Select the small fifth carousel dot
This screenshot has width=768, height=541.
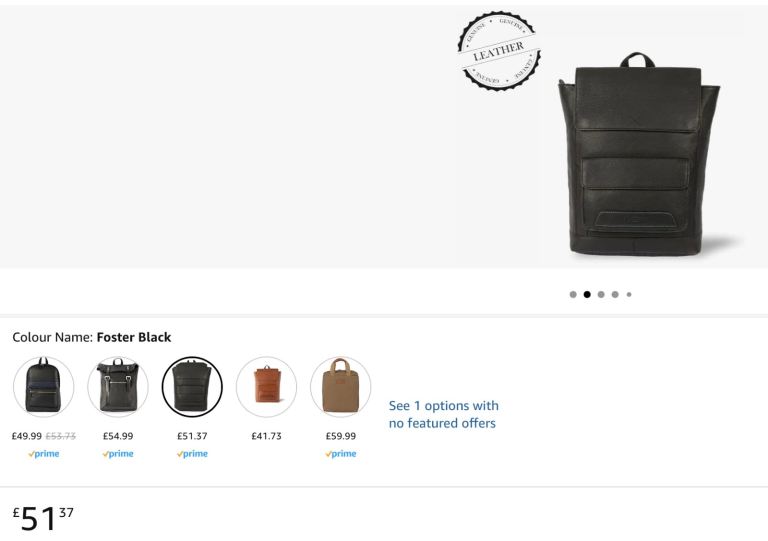tap(629, 294)
